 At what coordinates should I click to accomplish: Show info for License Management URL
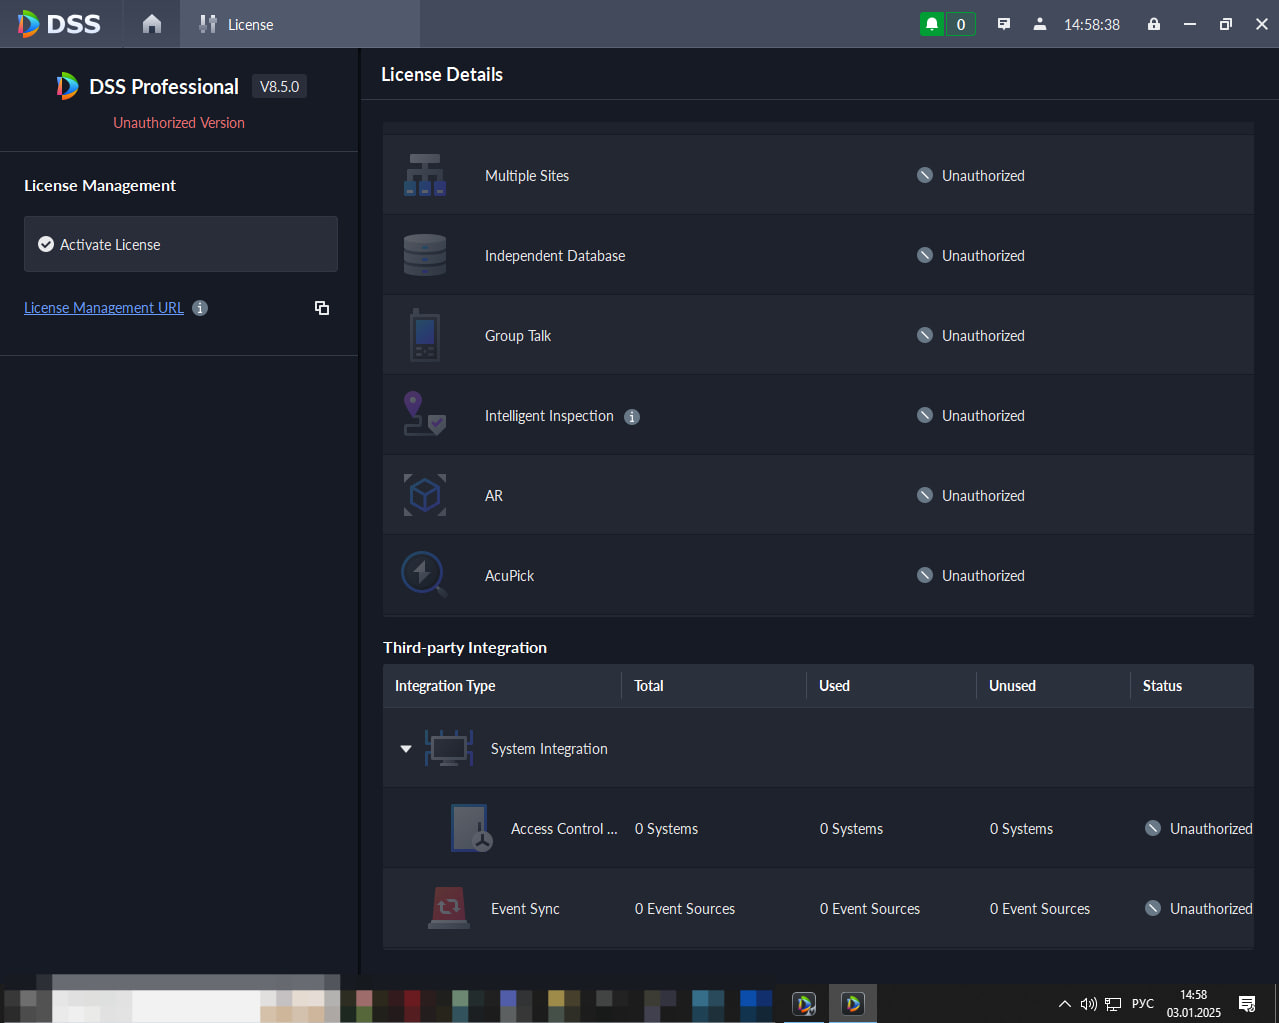pos(200,308)
